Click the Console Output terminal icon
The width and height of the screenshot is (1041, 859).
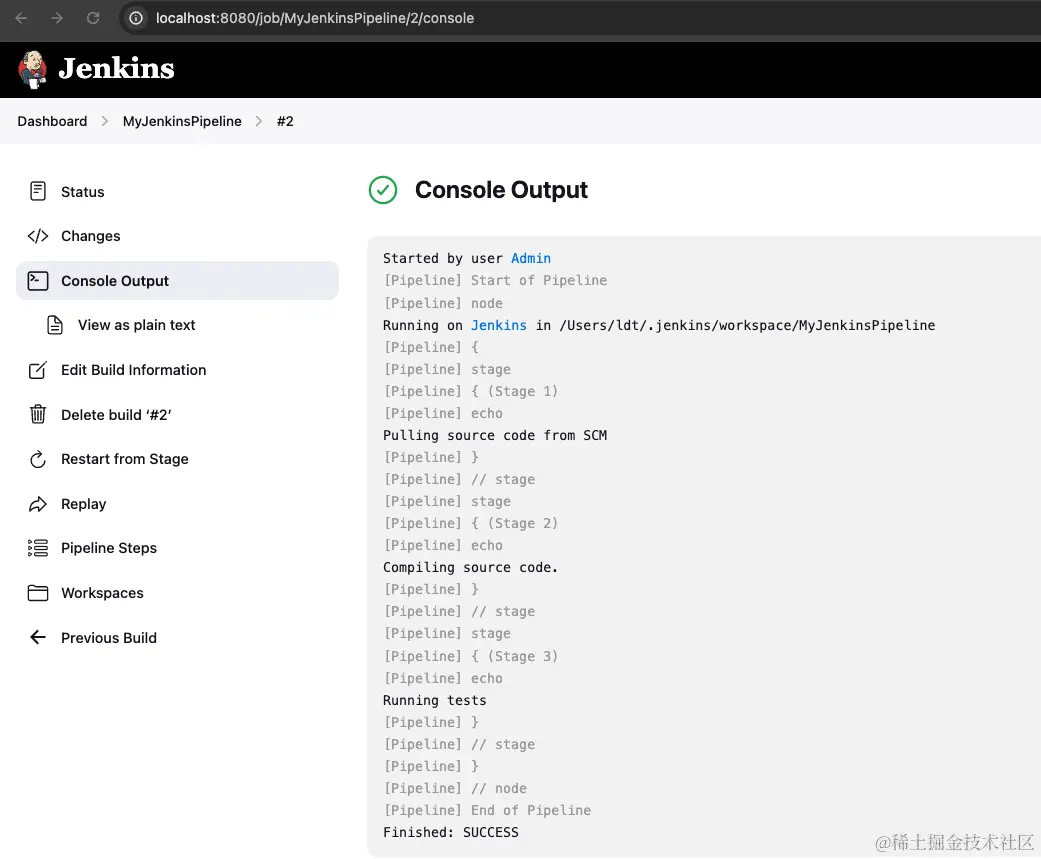[x=37, y=280]
